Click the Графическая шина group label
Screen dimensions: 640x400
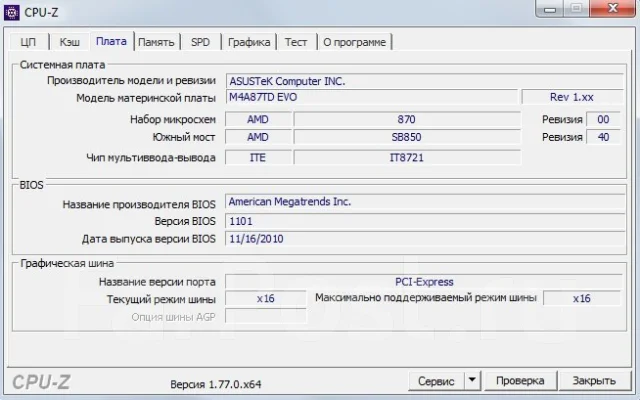[67, 263]
